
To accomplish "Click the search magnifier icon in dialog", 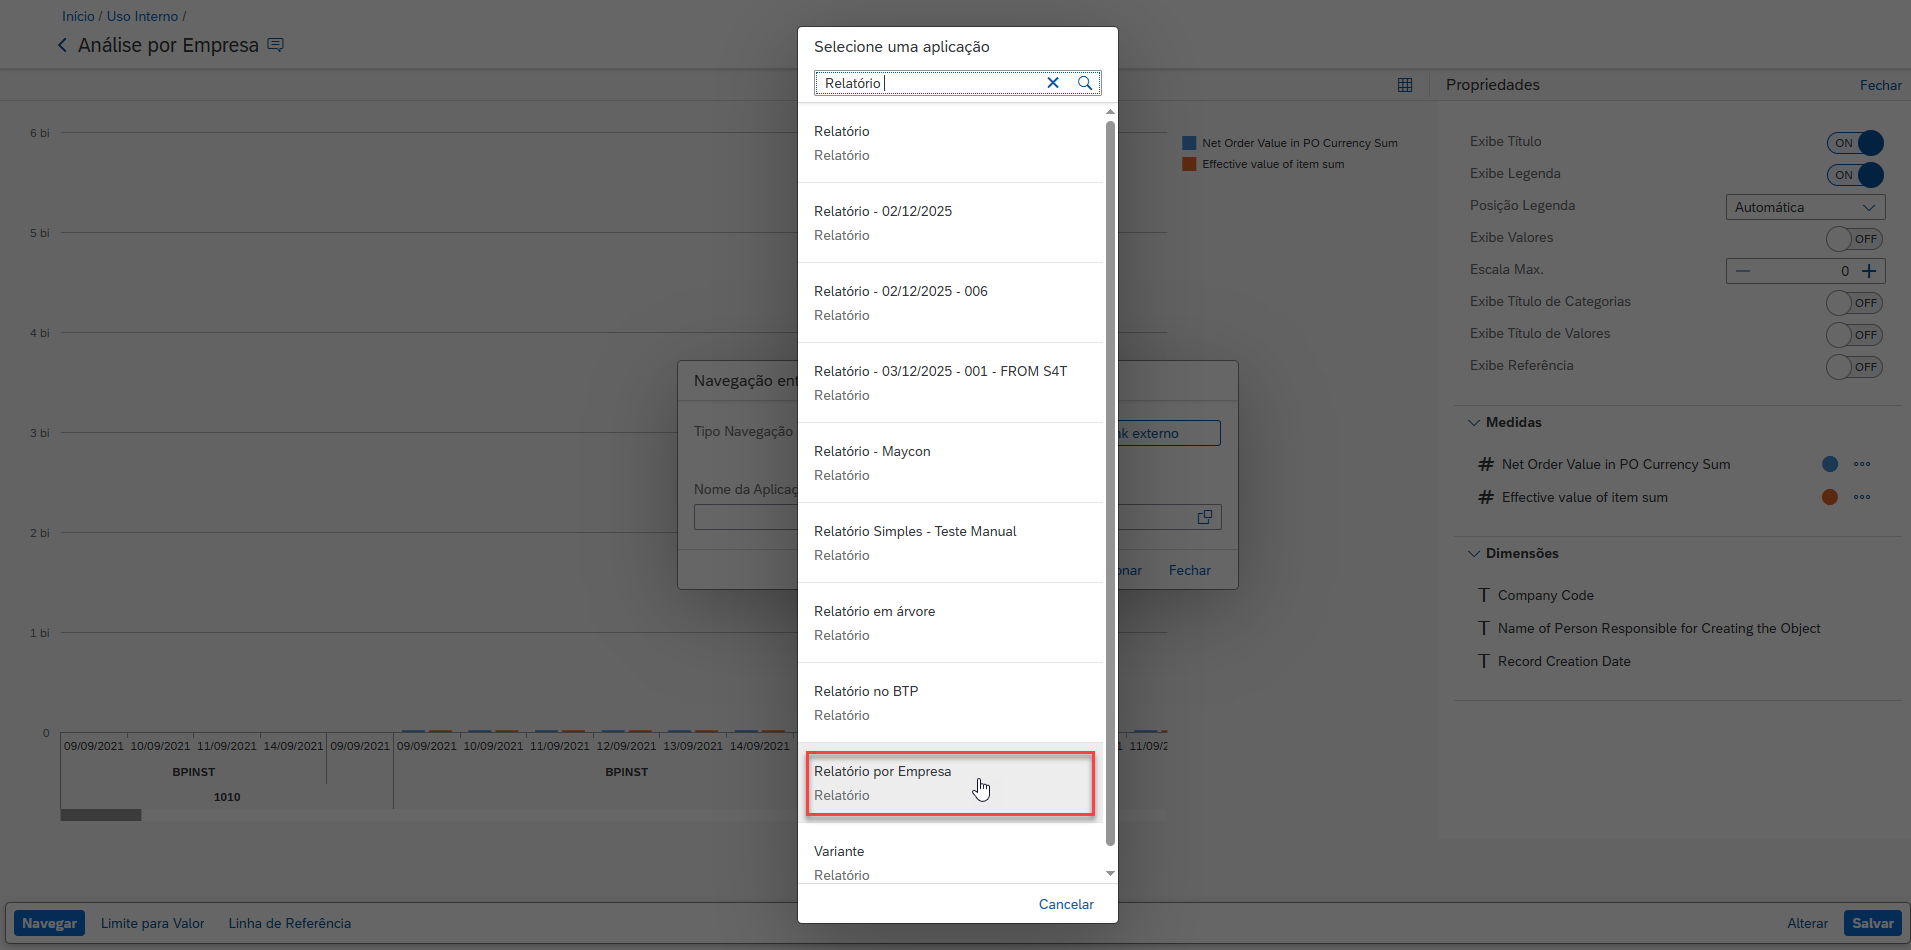I will coord(1085,83).
